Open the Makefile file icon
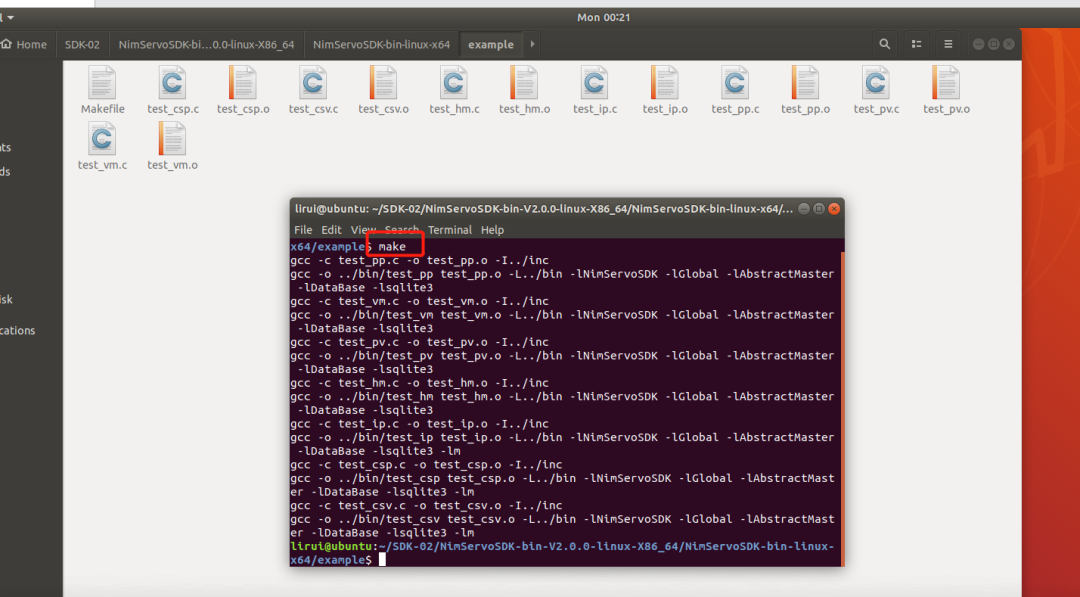 coord(102,90)
